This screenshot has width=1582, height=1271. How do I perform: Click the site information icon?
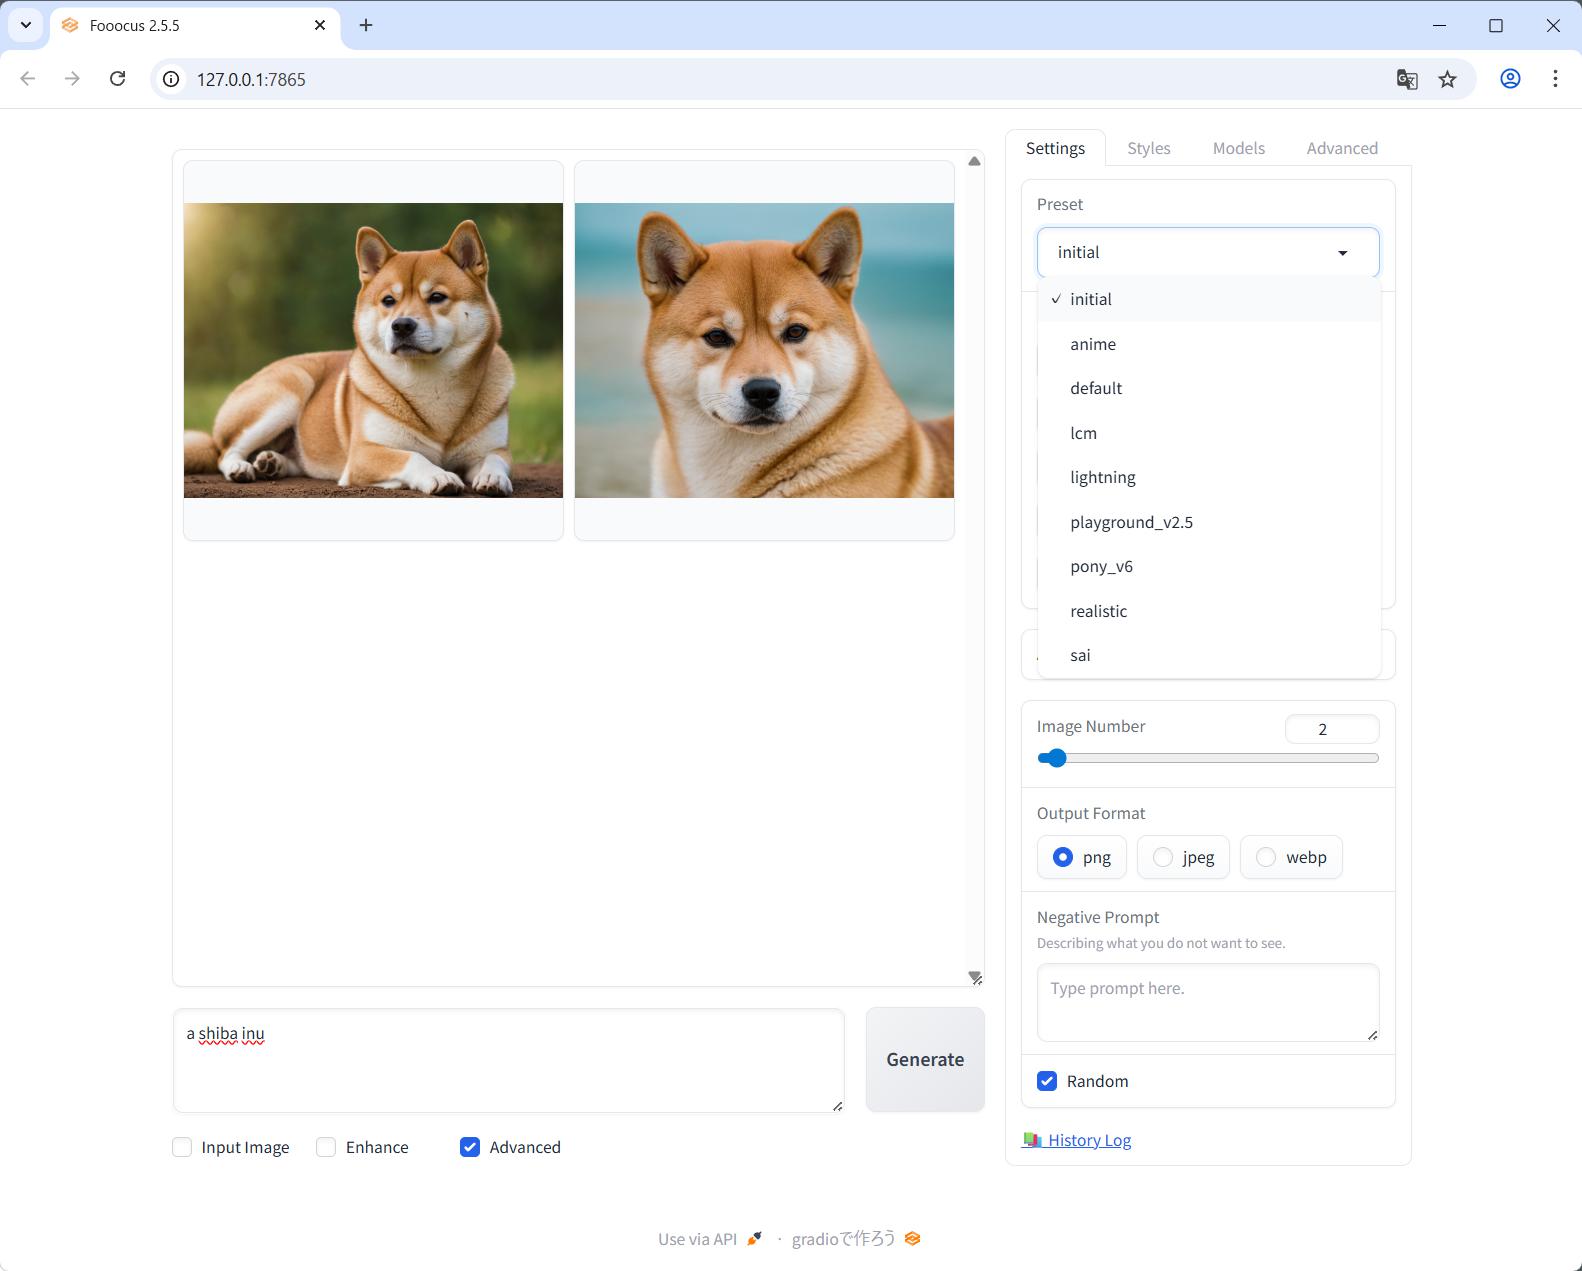(172, 79)
